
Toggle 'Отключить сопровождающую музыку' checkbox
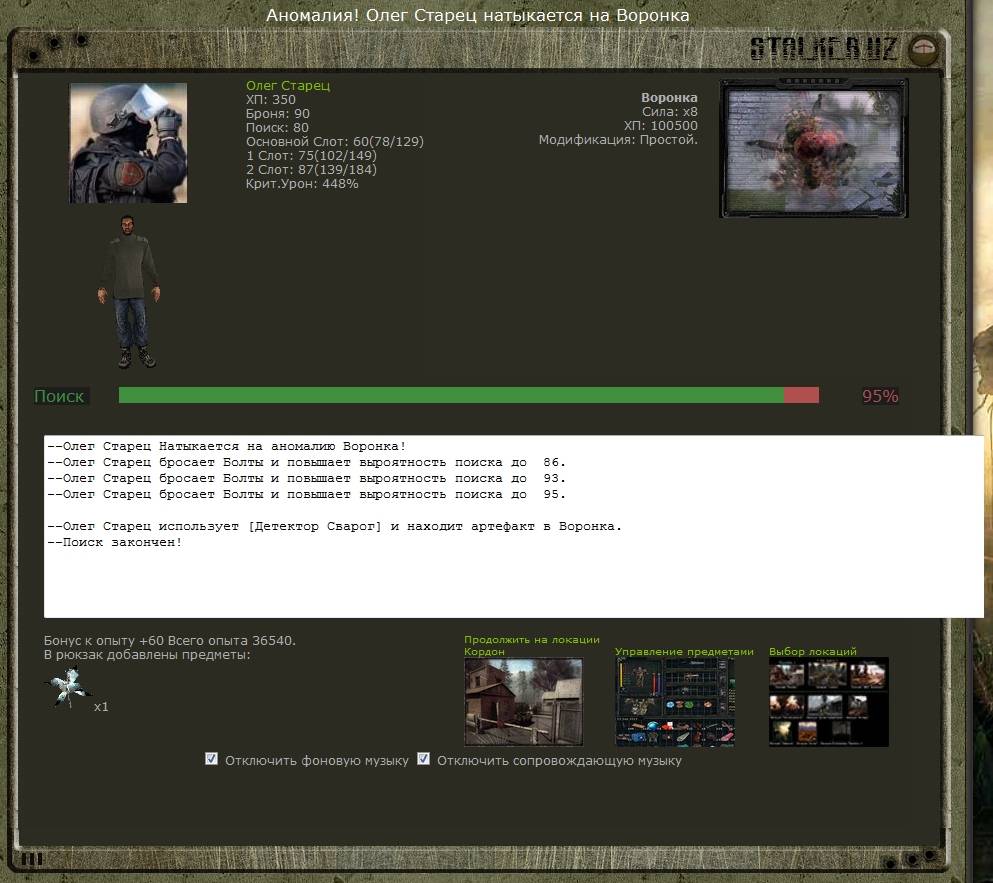424,759
